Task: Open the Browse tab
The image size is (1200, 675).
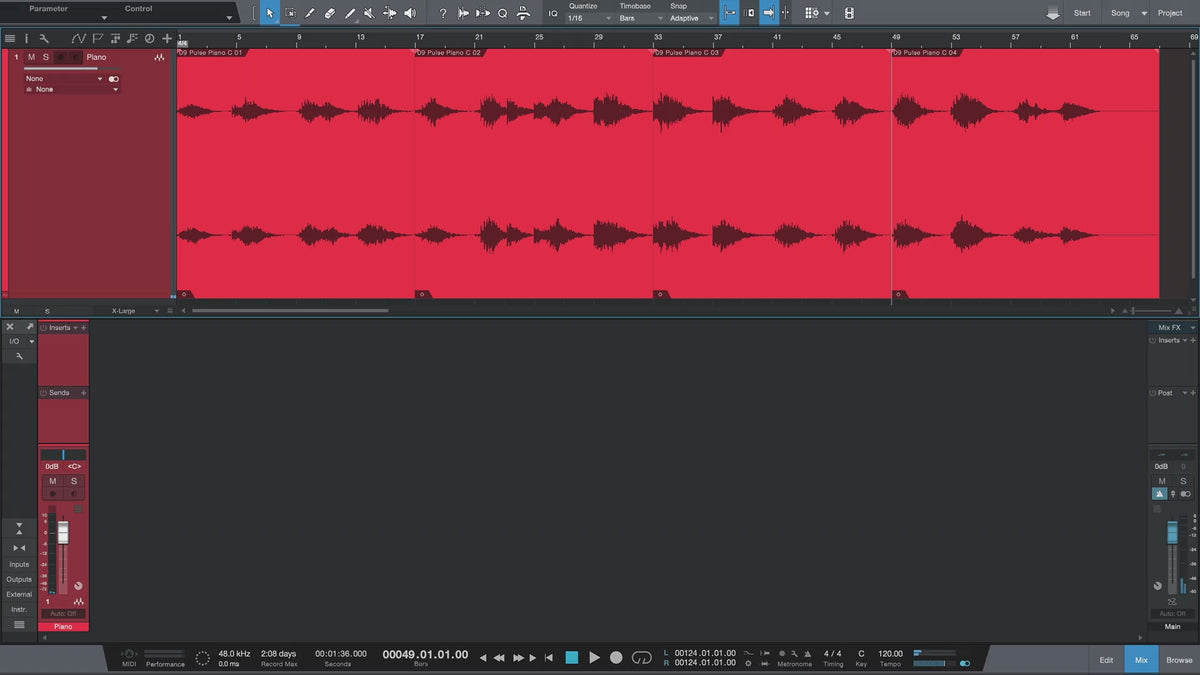Action: 1179,660
